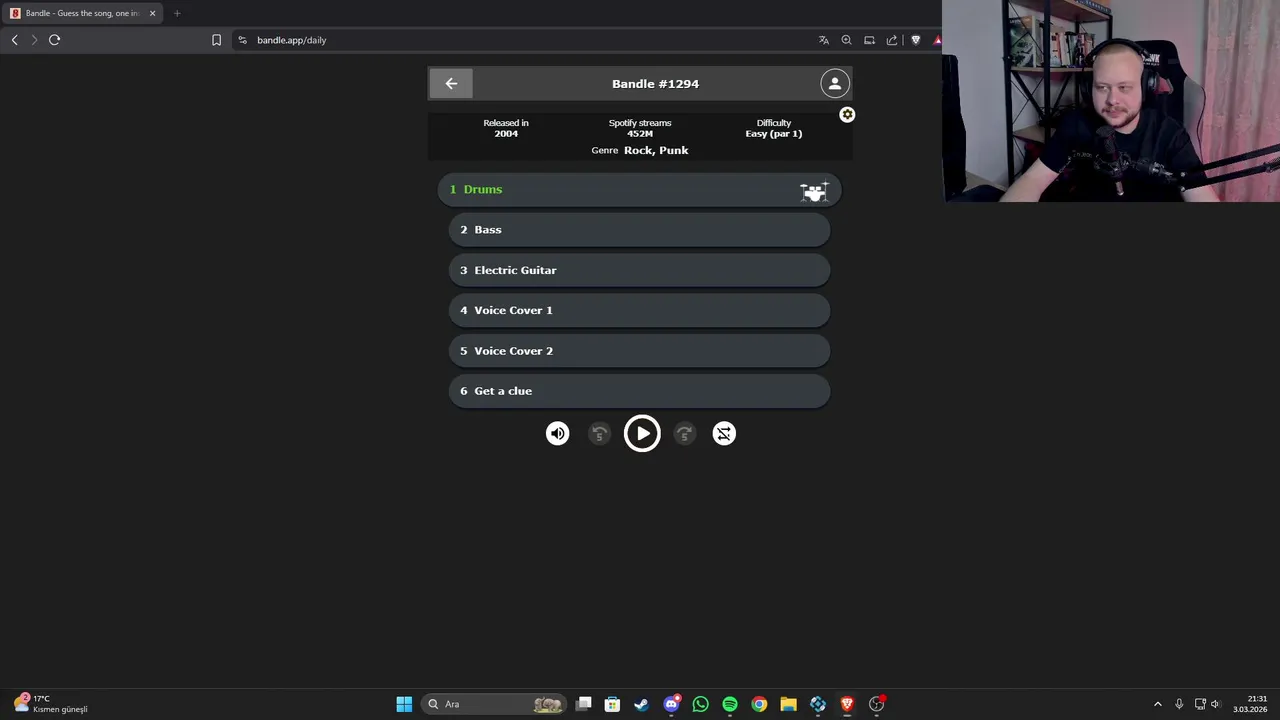The width and height of the screenshot is (1280, 720).
Task: Click browser forward navigation arrow
Action: (34, 40)
